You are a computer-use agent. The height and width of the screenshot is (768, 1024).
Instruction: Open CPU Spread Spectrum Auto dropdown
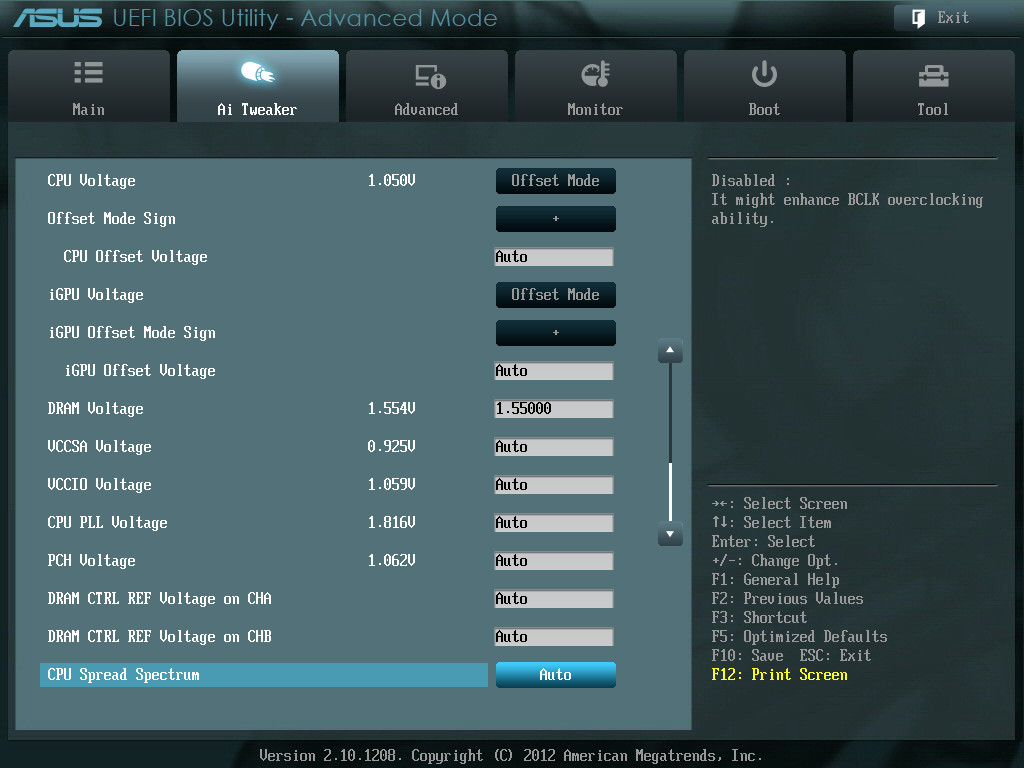click(556, 675)
